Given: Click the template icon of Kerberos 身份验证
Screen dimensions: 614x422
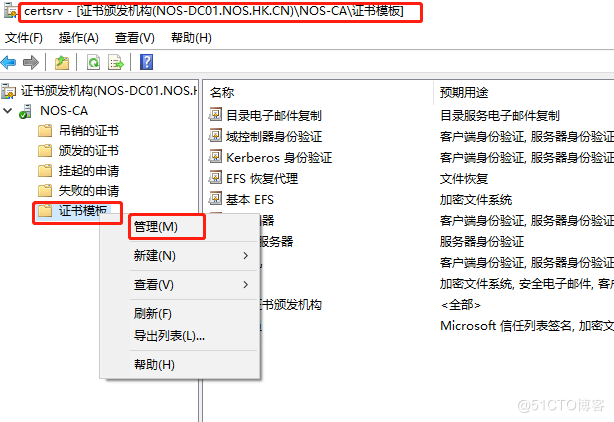Looking at the screenshot, I should tap(215, 157).
